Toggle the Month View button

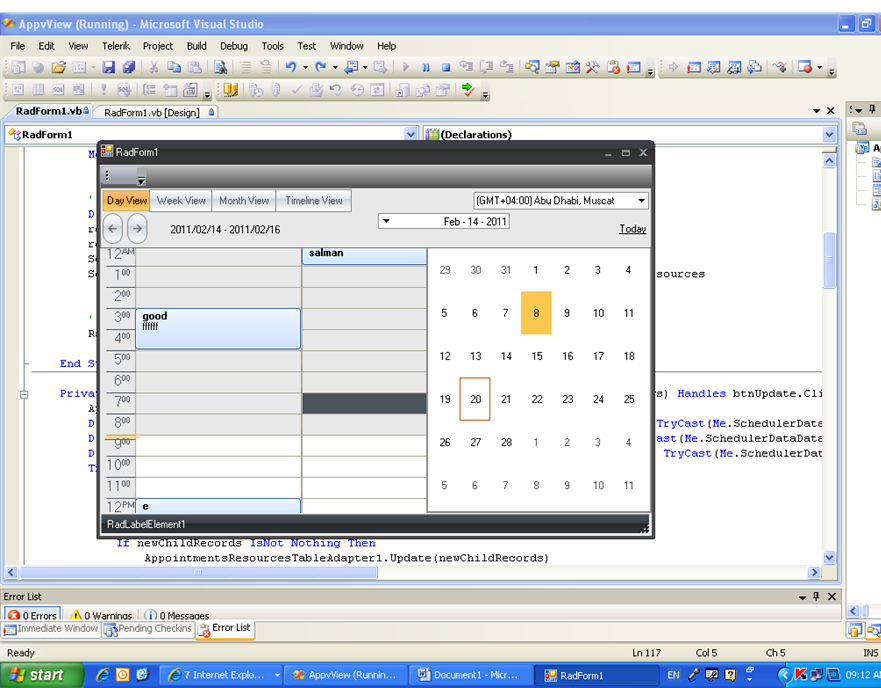244,201
